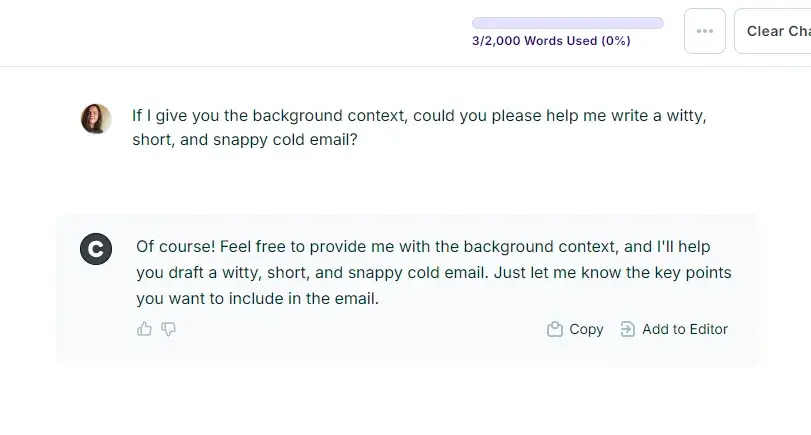The height and width of the screenshot is (435, 811).
Task: Click the user message line starting "If I give you"
Action: coord(419,115)
